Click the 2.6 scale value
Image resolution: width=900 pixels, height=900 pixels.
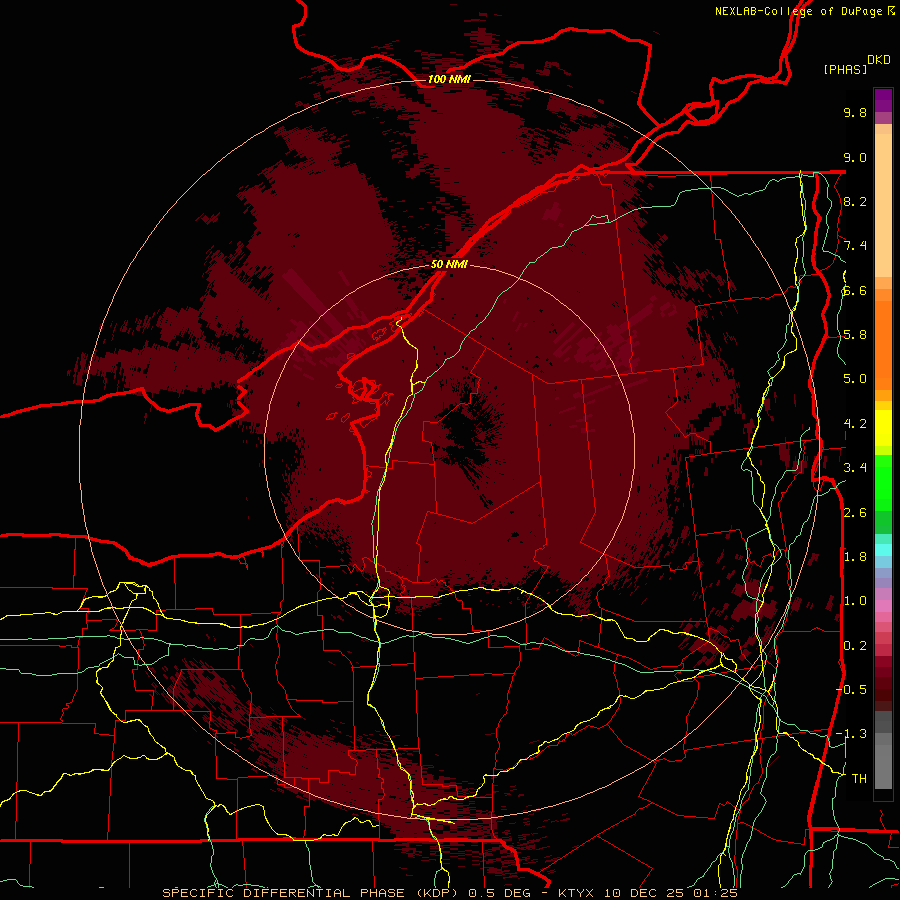tap(855, 513)
